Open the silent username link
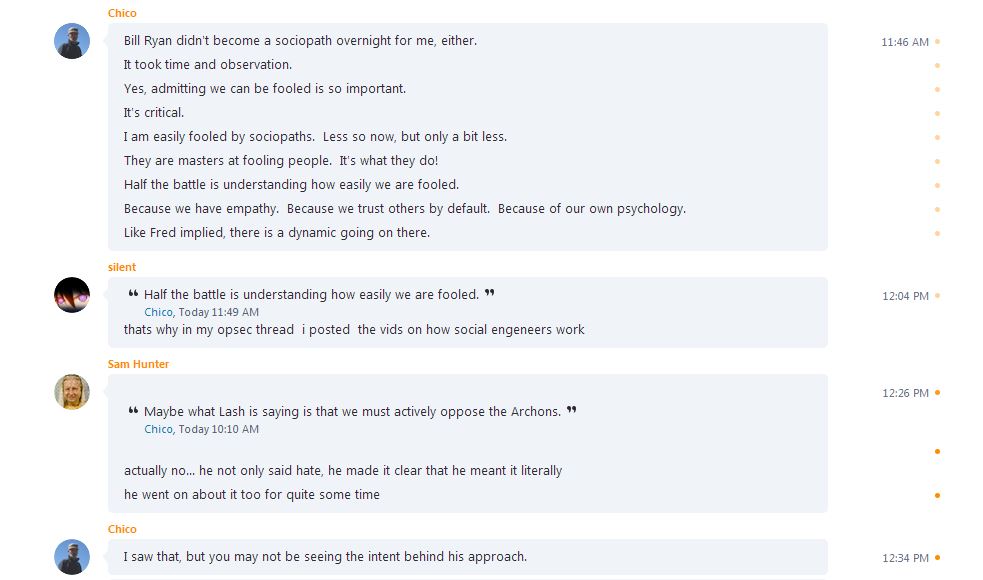983x580 pixels. [x=122, y=267]
